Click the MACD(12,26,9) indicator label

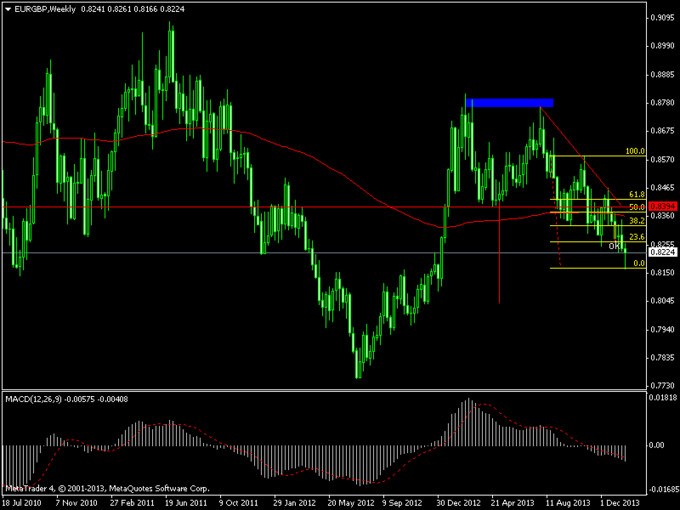(36, 399)
